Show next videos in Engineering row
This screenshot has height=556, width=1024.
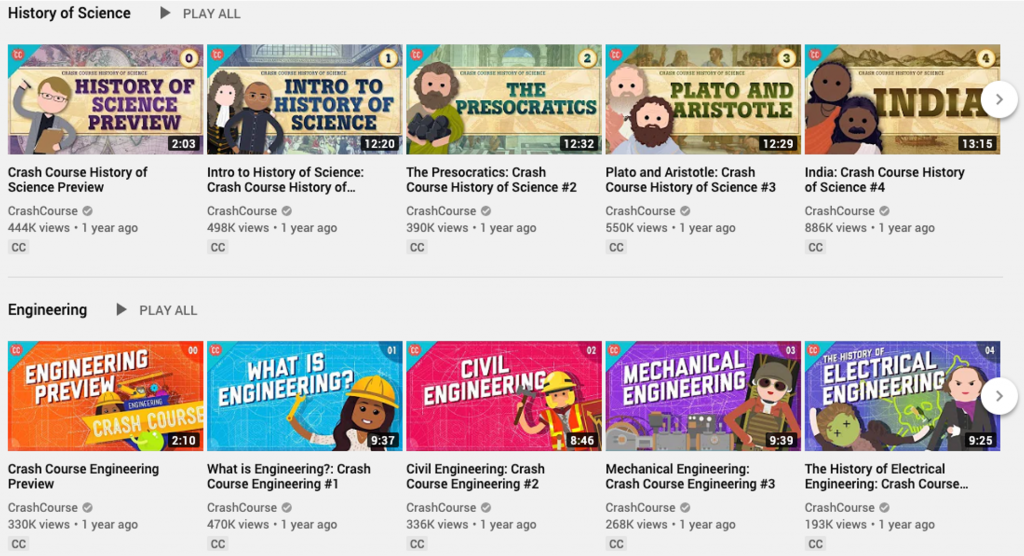999,396
